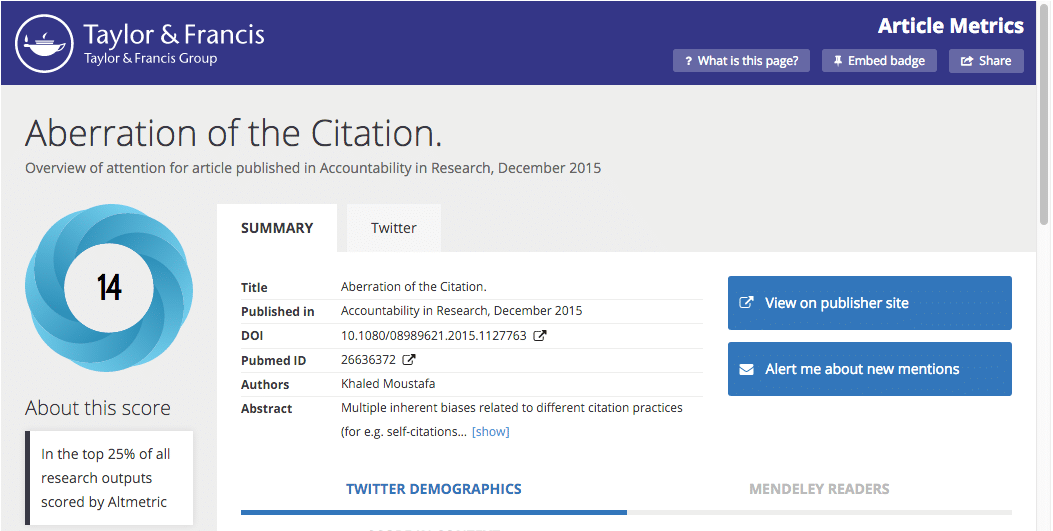Open the Altmetric score 14 donut badge

pyautogui.click(x=109, y=287)
